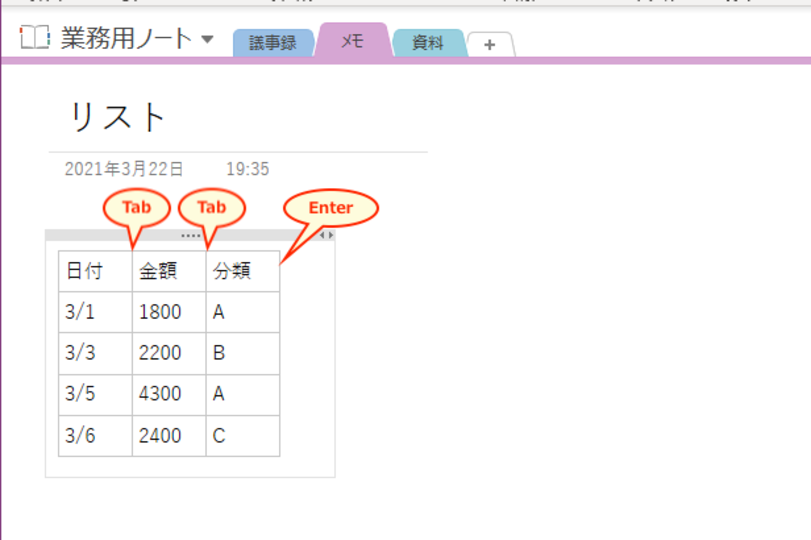Image resolution: width=811 pixels, height=540 pixels.
Task: Click the cell containing 4300
Action: coord(169,394)
